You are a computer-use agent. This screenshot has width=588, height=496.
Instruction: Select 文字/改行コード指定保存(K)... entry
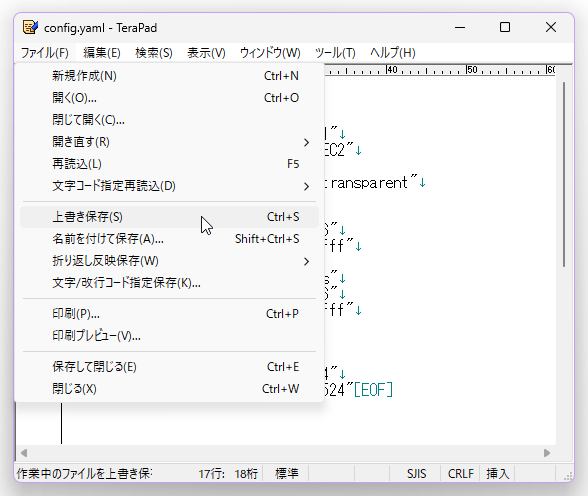pyautogui.click(x=170, y=283)
